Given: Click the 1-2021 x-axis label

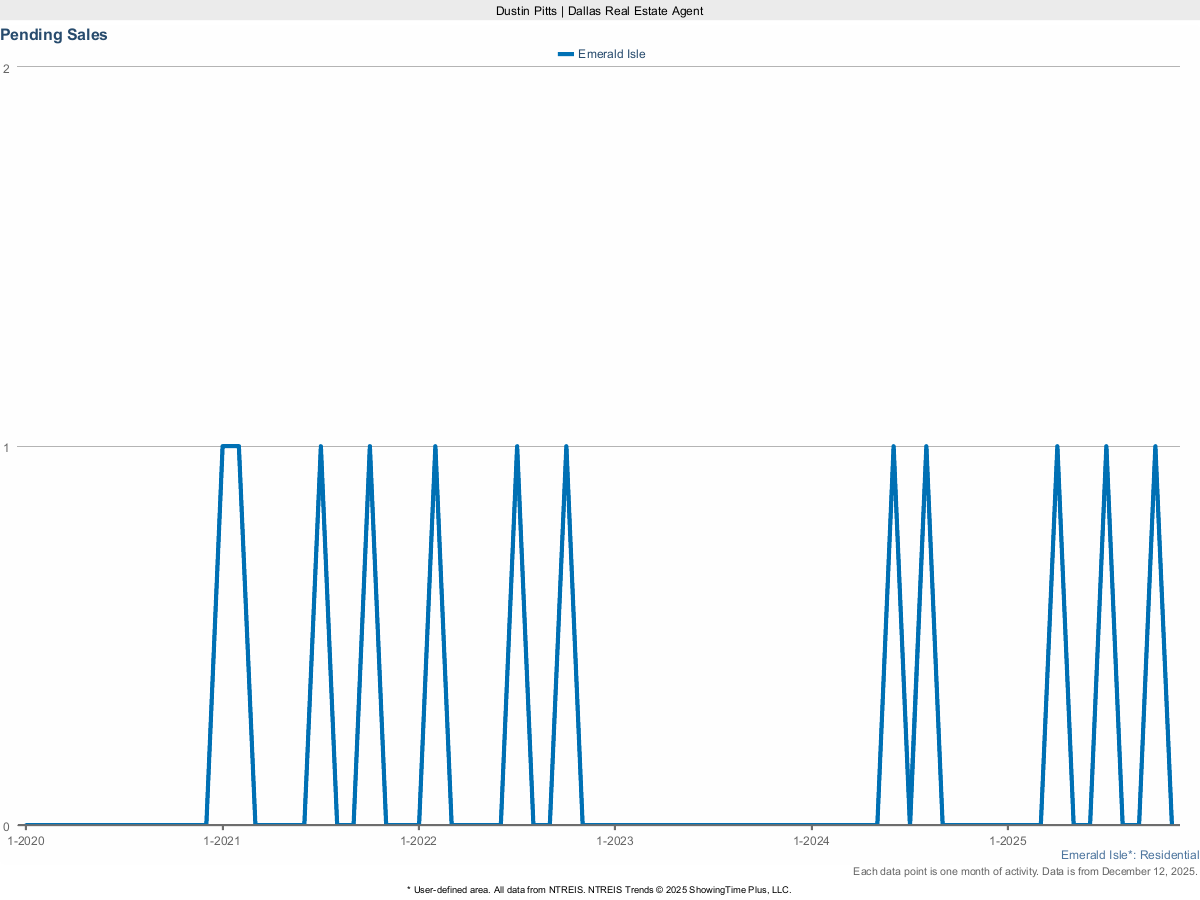Looking at the screenshot, I should (222, 841).
